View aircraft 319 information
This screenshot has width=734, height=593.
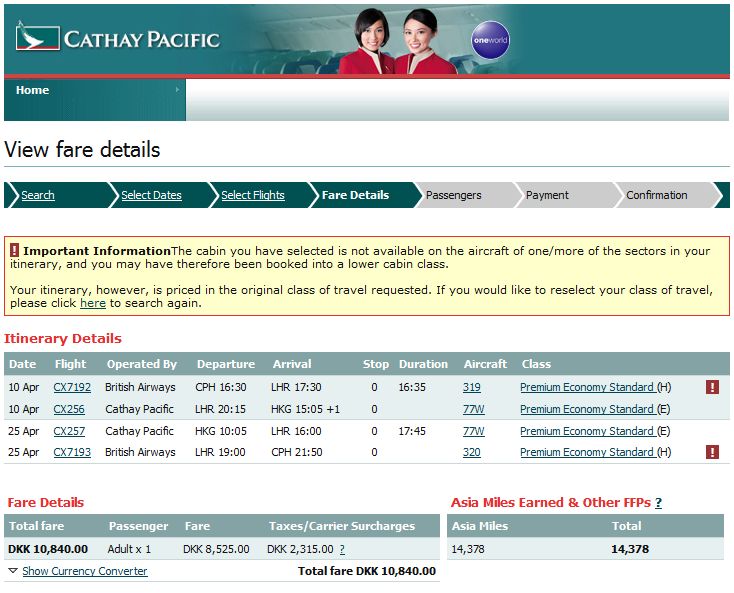[471, 387]
